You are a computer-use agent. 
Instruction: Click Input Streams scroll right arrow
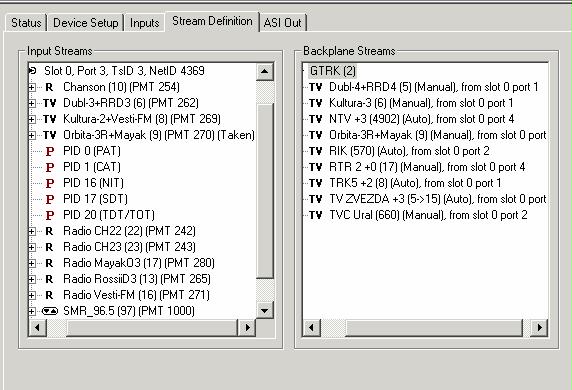coord(247,328)
